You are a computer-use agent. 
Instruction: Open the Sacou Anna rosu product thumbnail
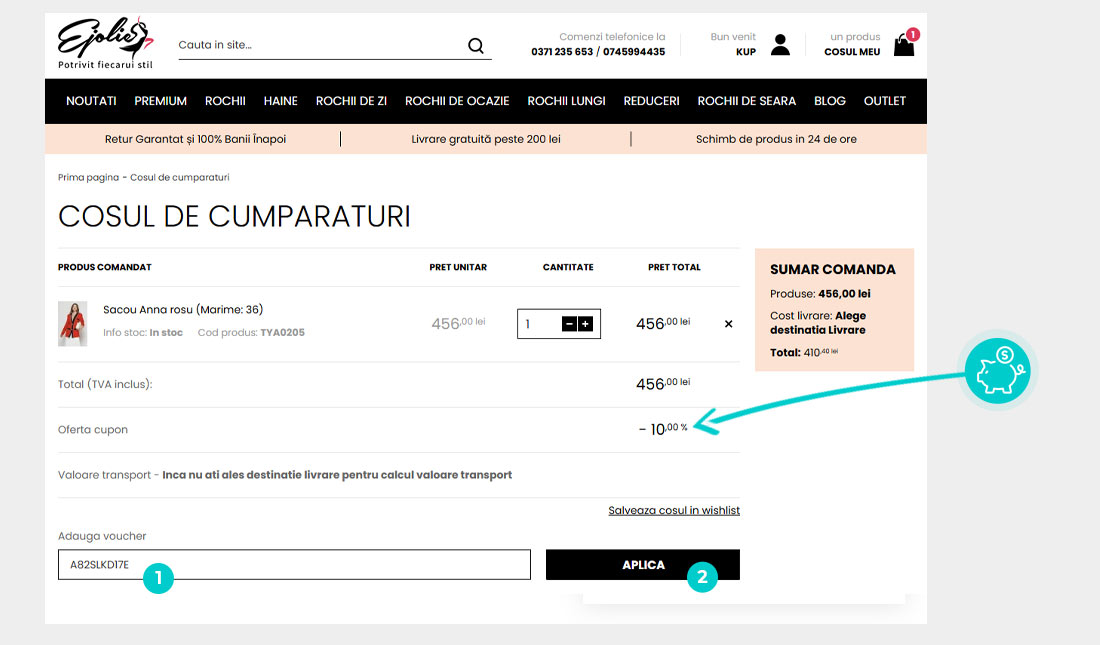(72, 323)
